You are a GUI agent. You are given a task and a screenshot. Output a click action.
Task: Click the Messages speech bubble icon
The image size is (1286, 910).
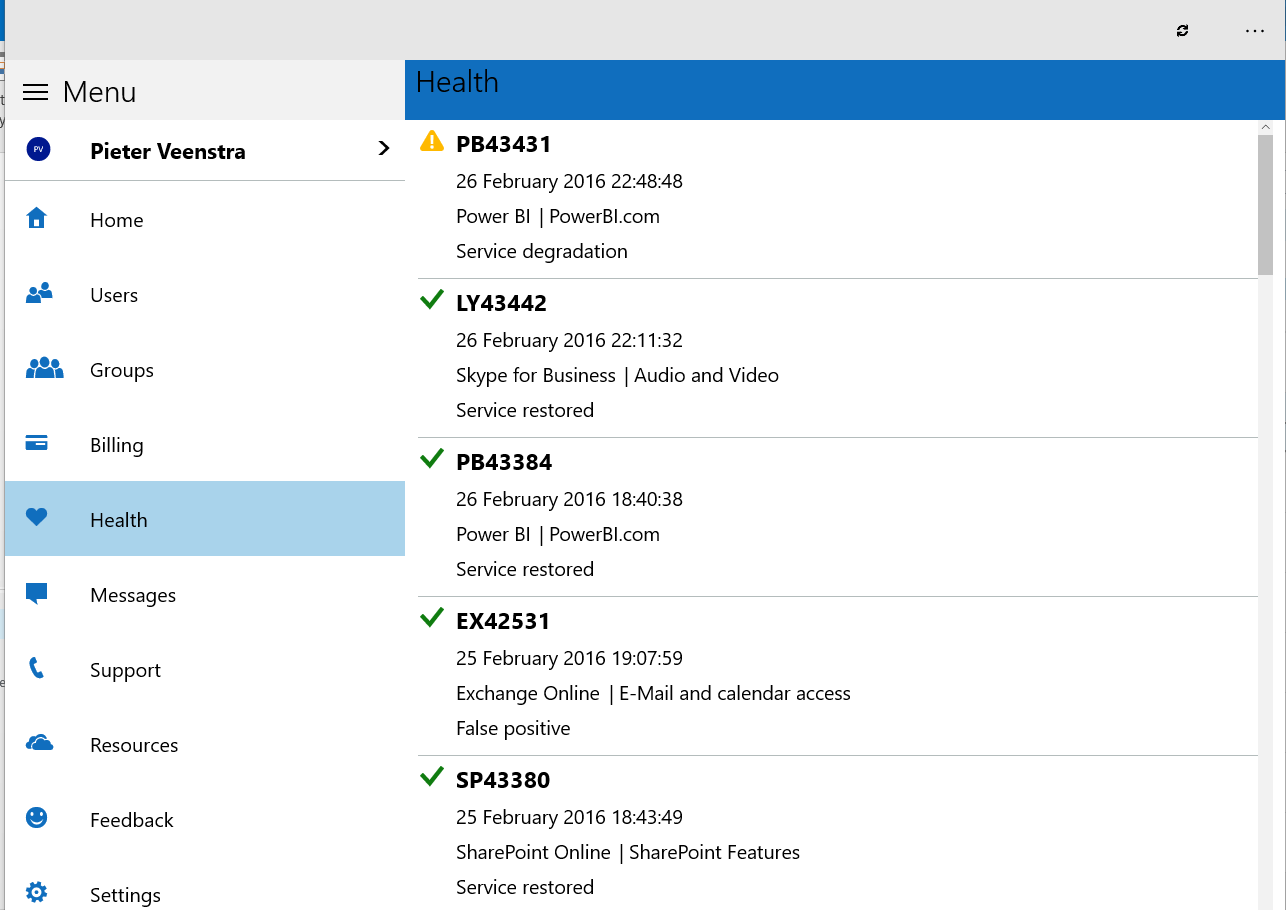[x=37, y=593]
